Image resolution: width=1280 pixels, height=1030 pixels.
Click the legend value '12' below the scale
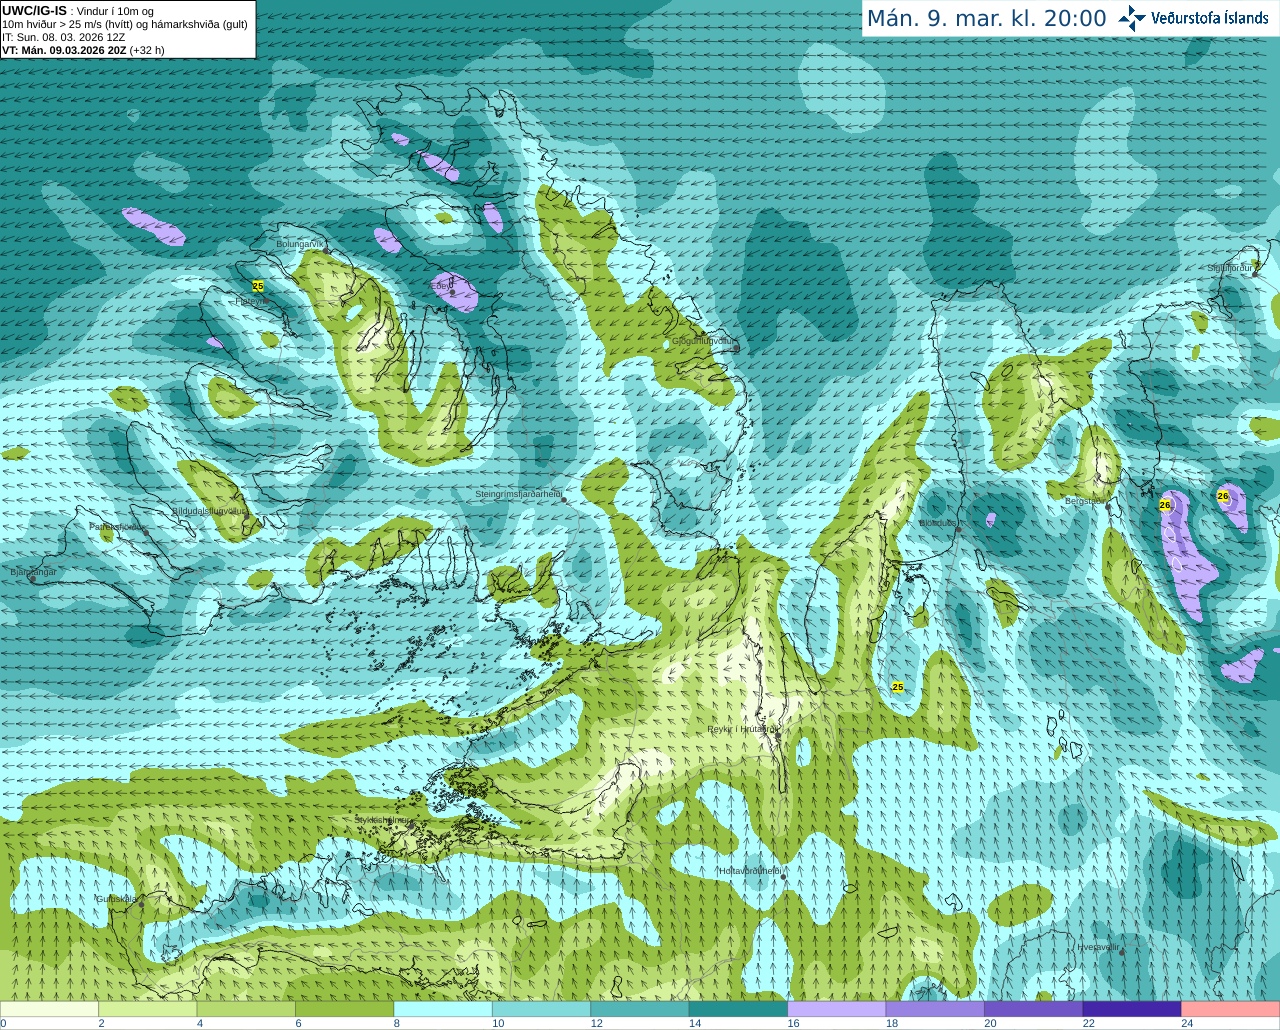click(596, 1023)
